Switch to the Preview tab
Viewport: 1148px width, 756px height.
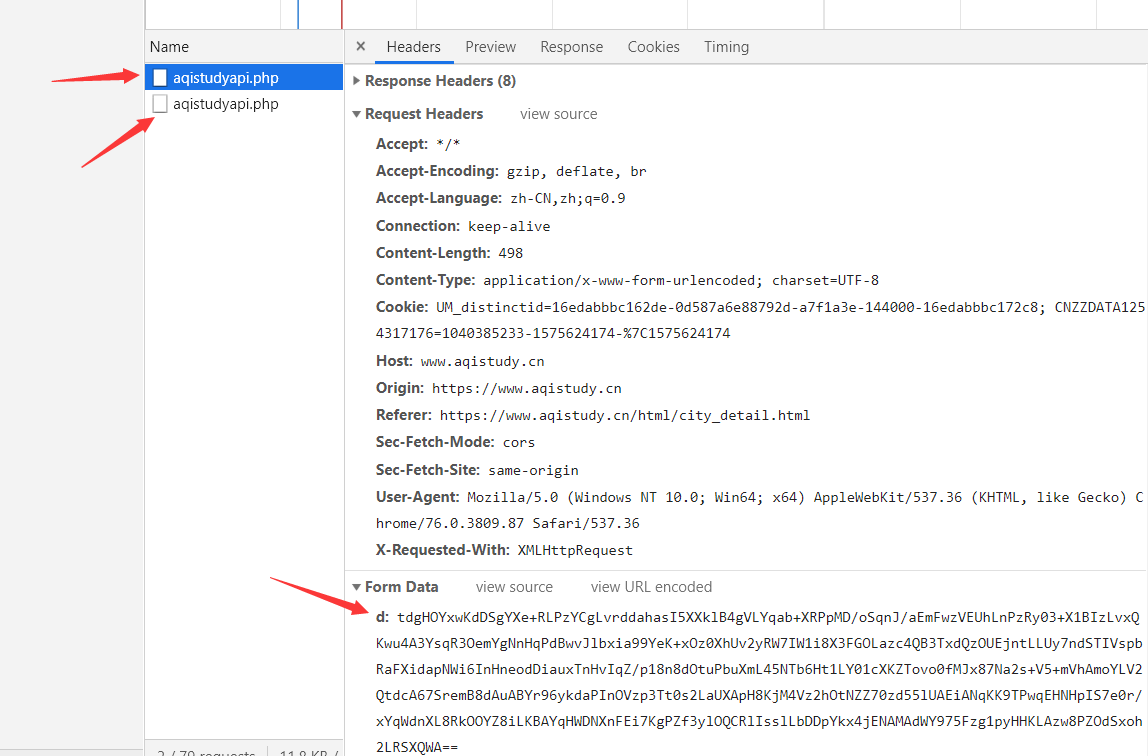pos(490,47)
